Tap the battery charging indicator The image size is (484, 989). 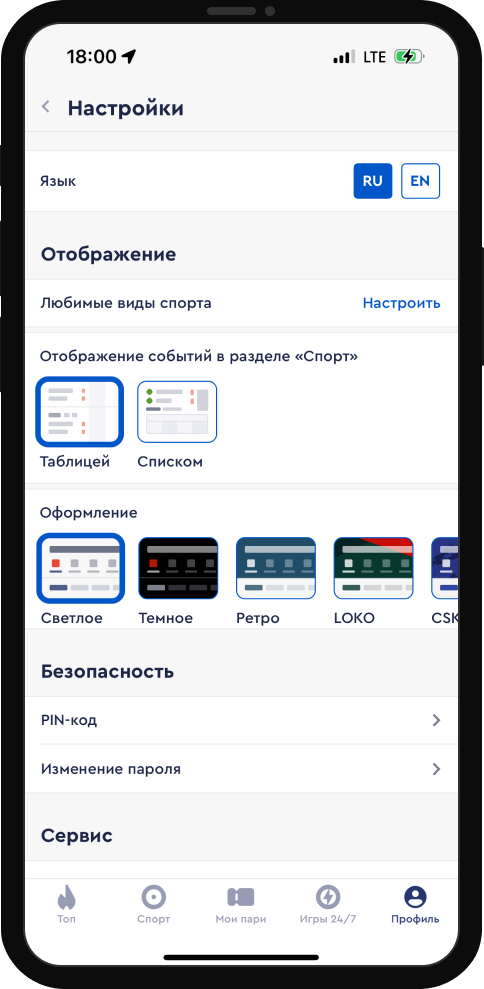point(410,57)
